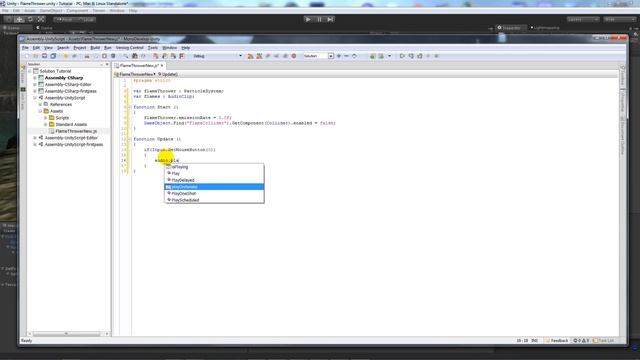Click the Undo icon in MonoDevelop toolbar
640x360 pixels.
(x=66, y=56)
